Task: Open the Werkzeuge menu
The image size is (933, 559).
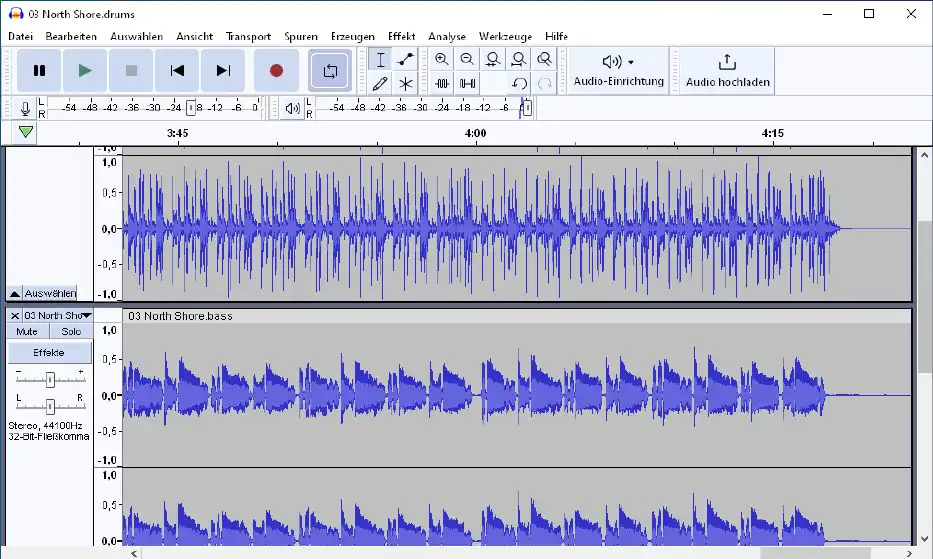Action: click(505, 36)
